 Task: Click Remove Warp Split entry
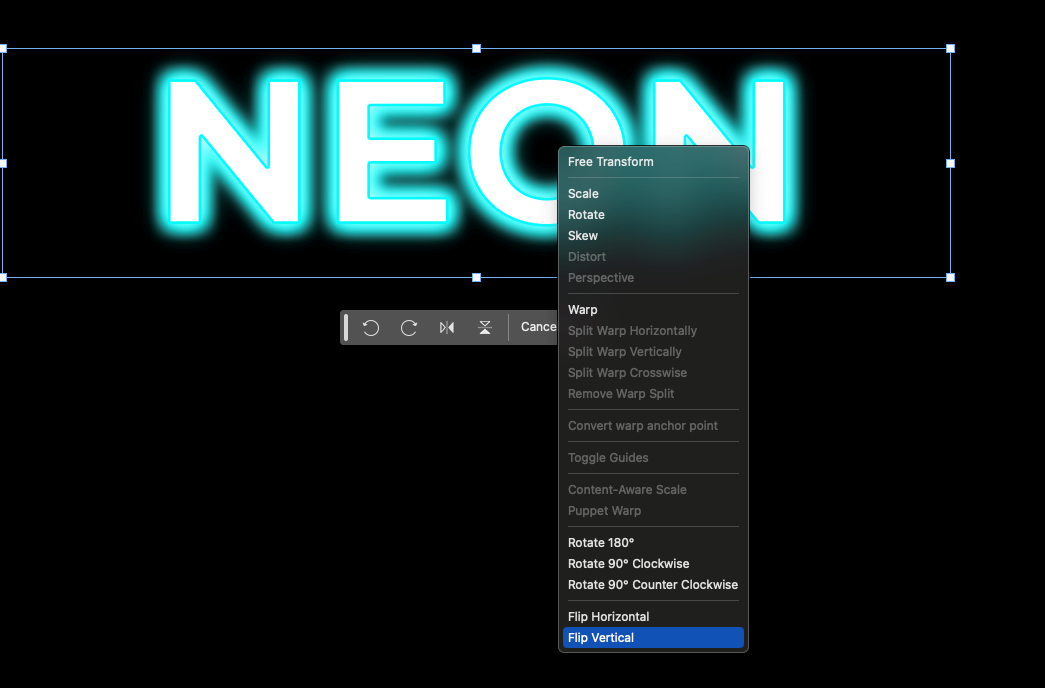(653, 394)
